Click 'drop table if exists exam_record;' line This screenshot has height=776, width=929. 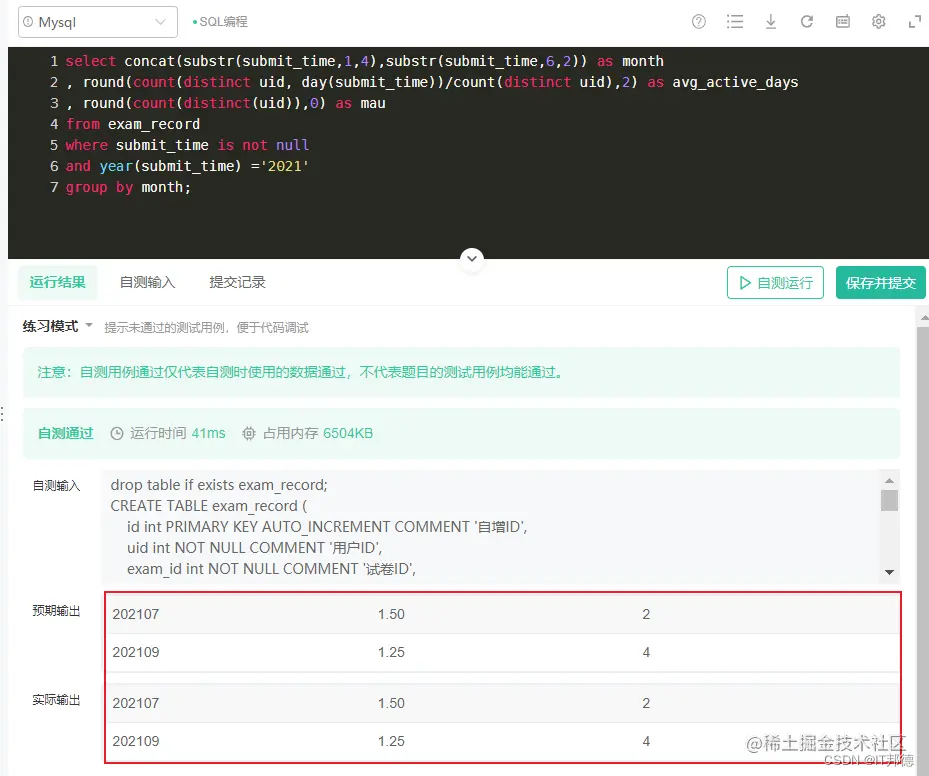(x=219, y=485)
